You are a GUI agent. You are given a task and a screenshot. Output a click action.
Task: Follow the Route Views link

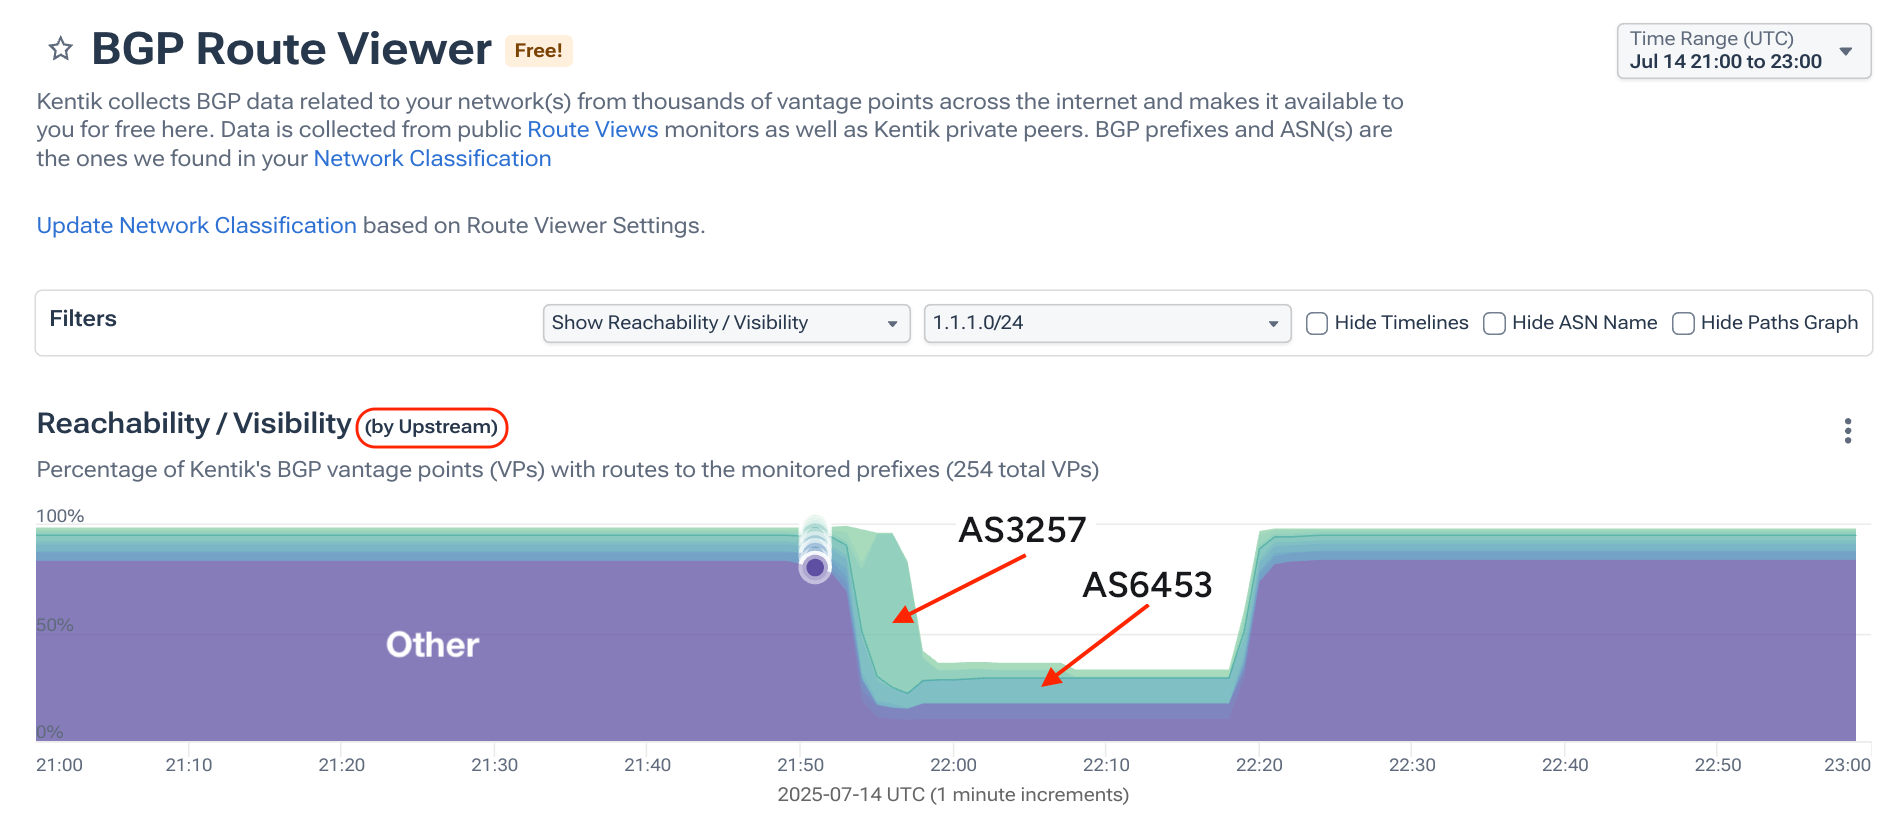point(592,130)
